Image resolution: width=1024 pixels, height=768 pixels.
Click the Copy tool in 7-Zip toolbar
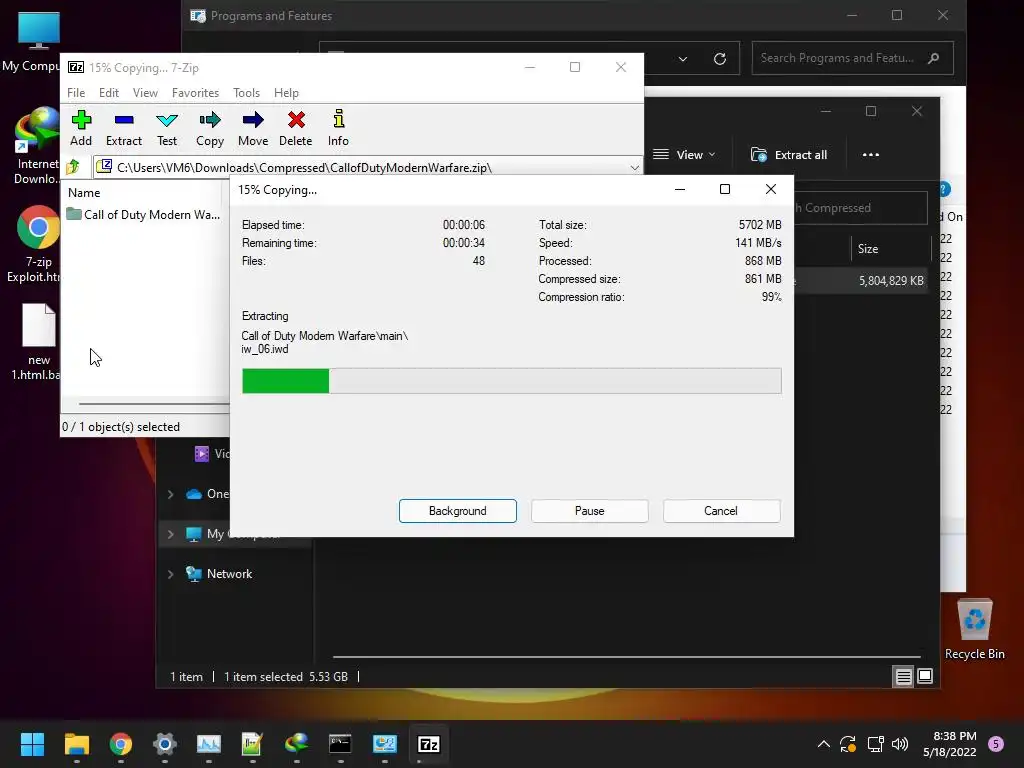coord(210,128)
